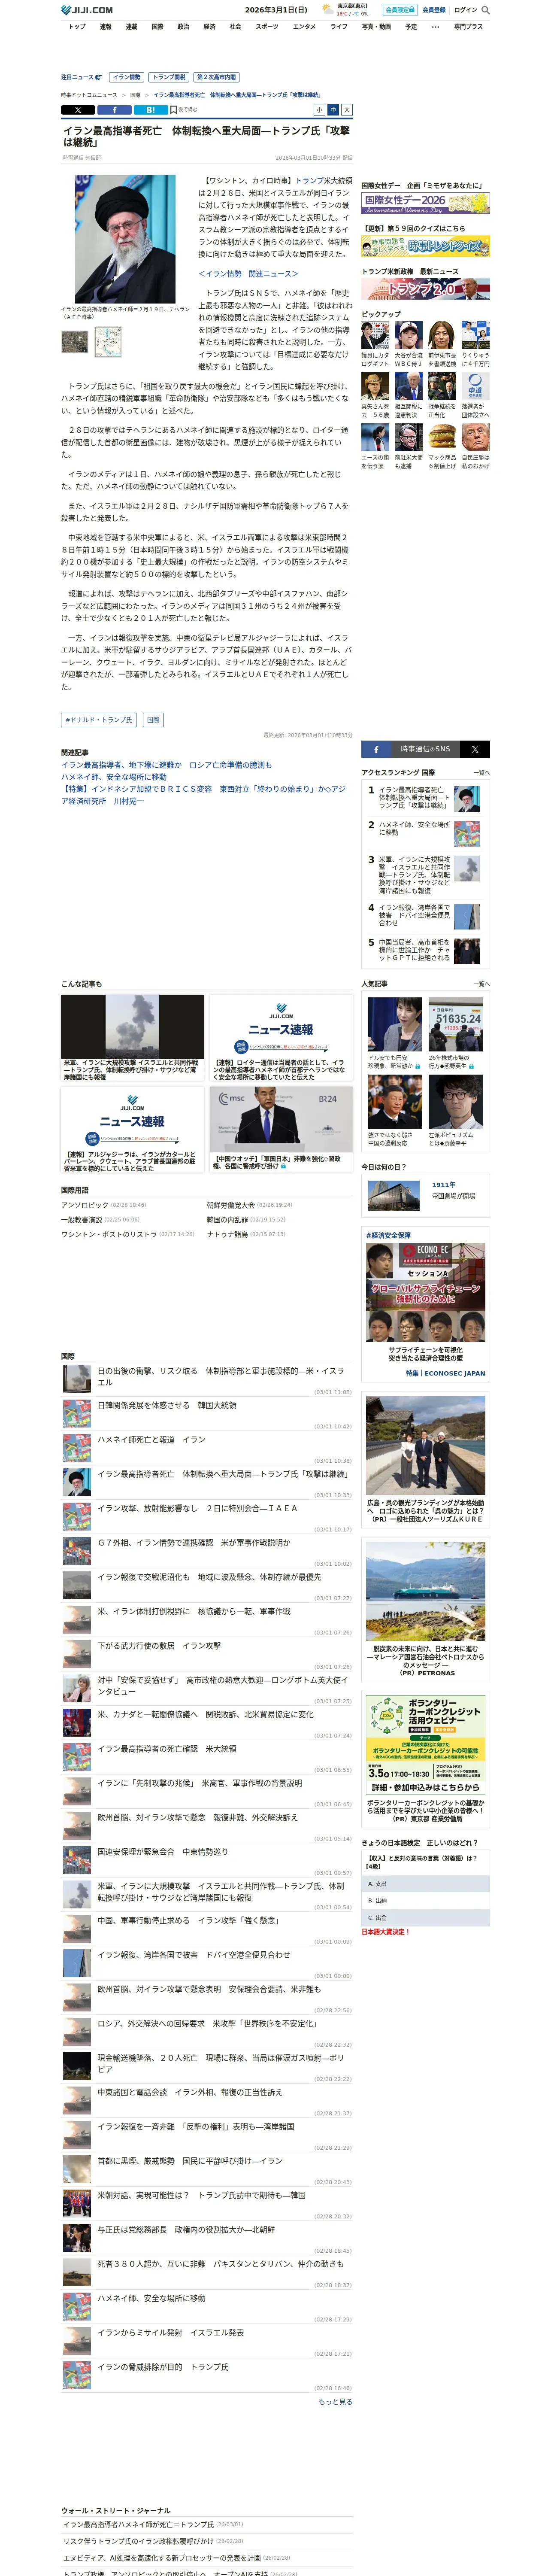The image size is (551, 2576).
Task: Open 一覧へ beside 人気記事
Action: click(x=481, y=984)
